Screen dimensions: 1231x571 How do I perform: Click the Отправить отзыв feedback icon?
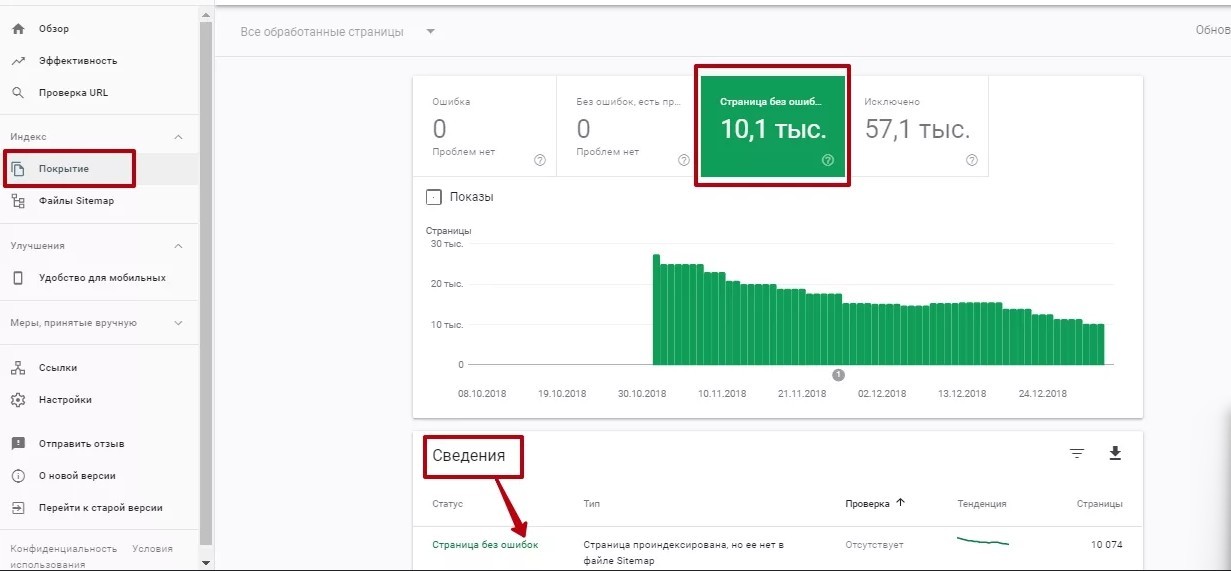click(17, 444)
